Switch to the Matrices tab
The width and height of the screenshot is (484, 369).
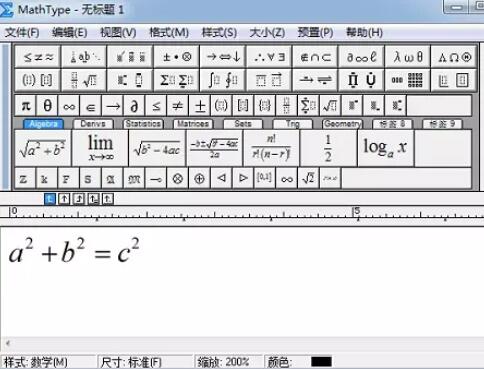(x=193, y=124)
